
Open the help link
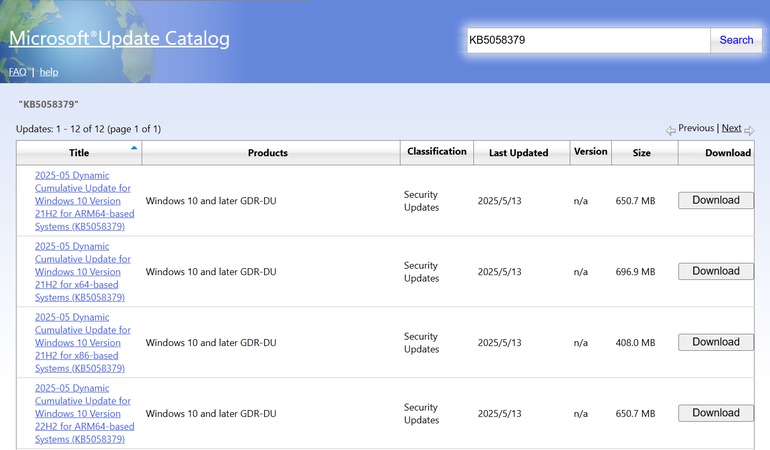[x=49, y=72]
